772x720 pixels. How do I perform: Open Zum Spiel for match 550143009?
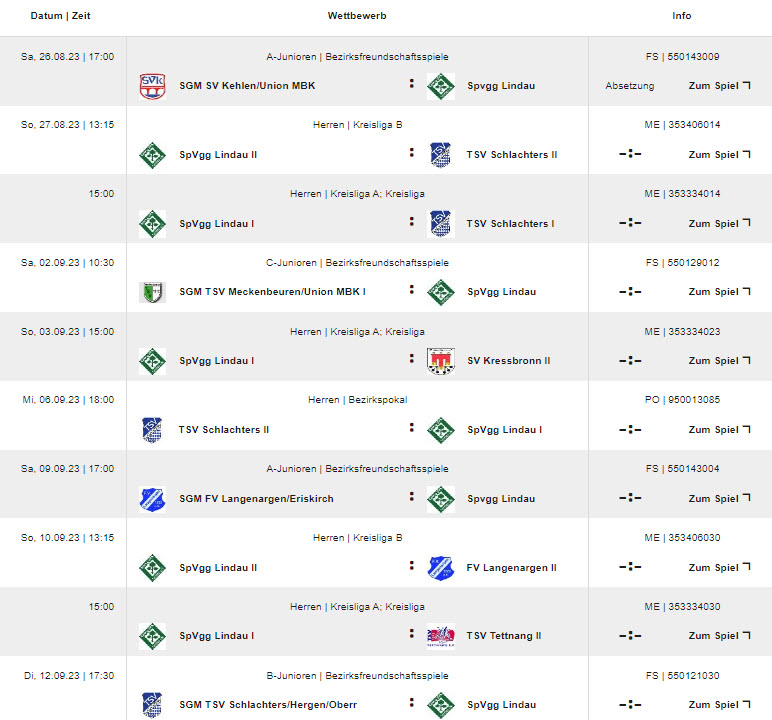pos(719,86)
